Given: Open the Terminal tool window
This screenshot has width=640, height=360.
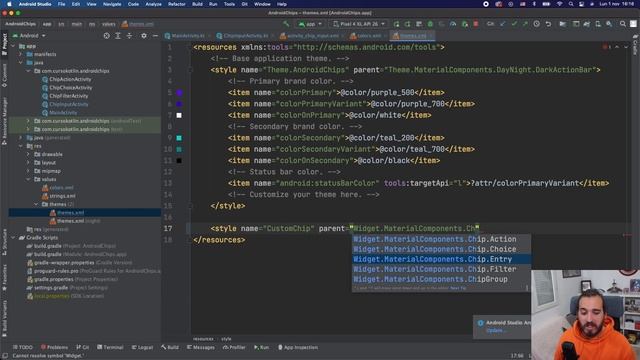Looking at the screenshot, I should [110, 347].
